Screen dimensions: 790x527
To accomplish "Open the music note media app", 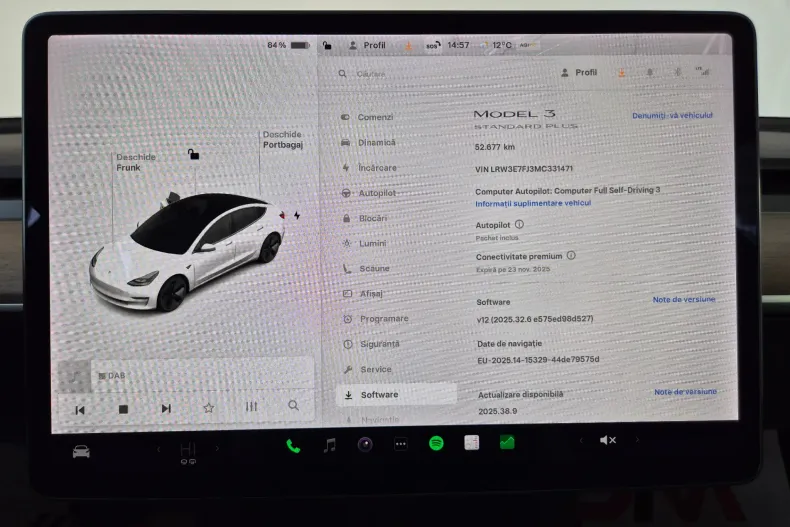I will 330,445.
